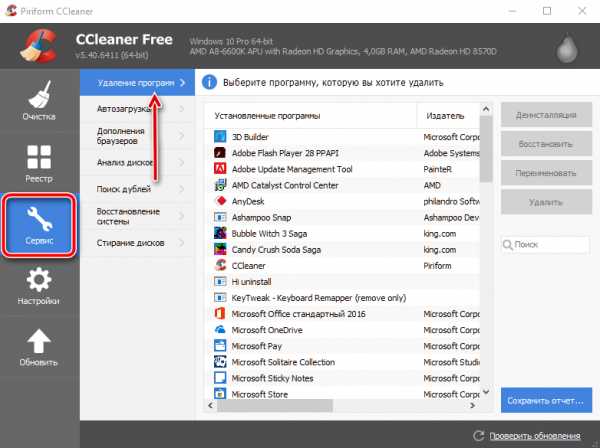Click the vertical scrollbar thumb
600x448 pixels.
point(486,149)
